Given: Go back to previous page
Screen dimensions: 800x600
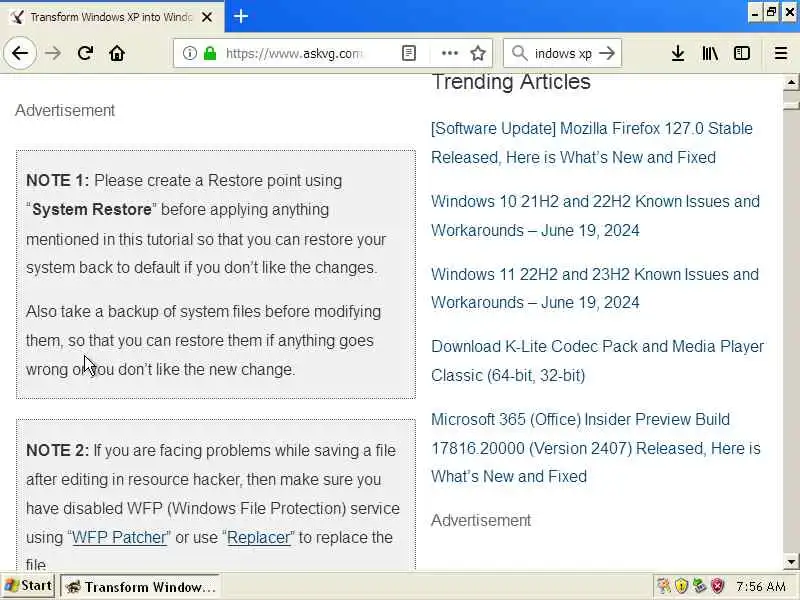Looking at the screenshot, I should pos(20,53).
